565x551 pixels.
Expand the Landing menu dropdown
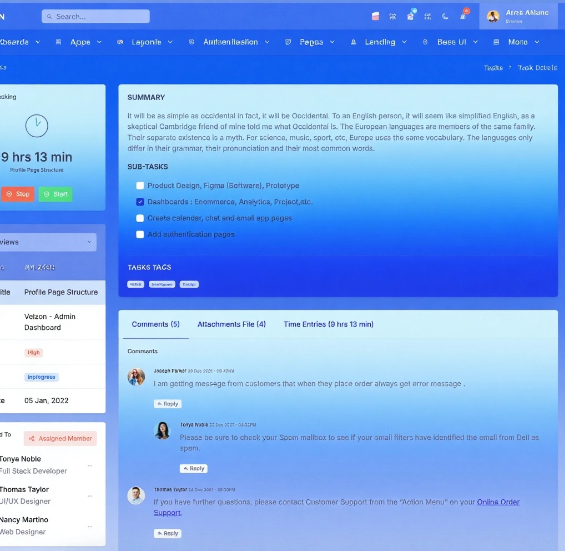[379, 42]
